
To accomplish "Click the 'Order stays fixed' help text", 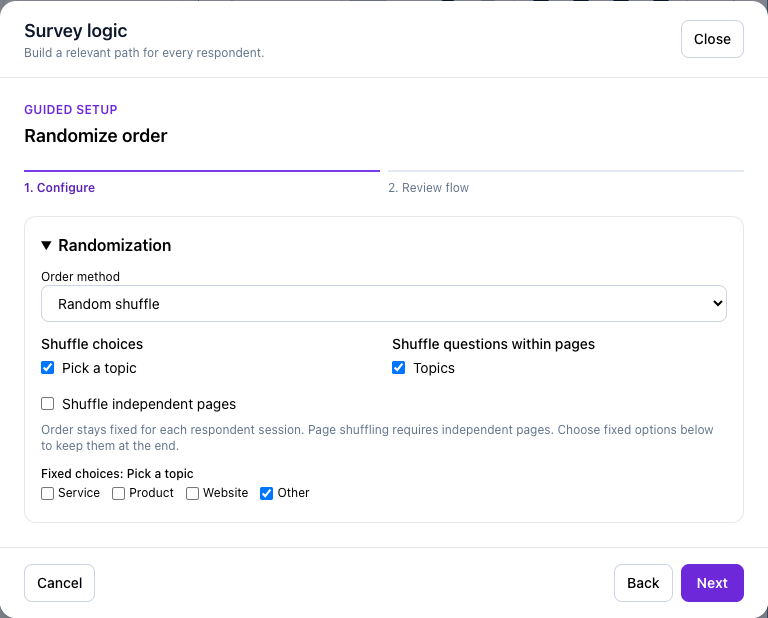I will (377, 438).
